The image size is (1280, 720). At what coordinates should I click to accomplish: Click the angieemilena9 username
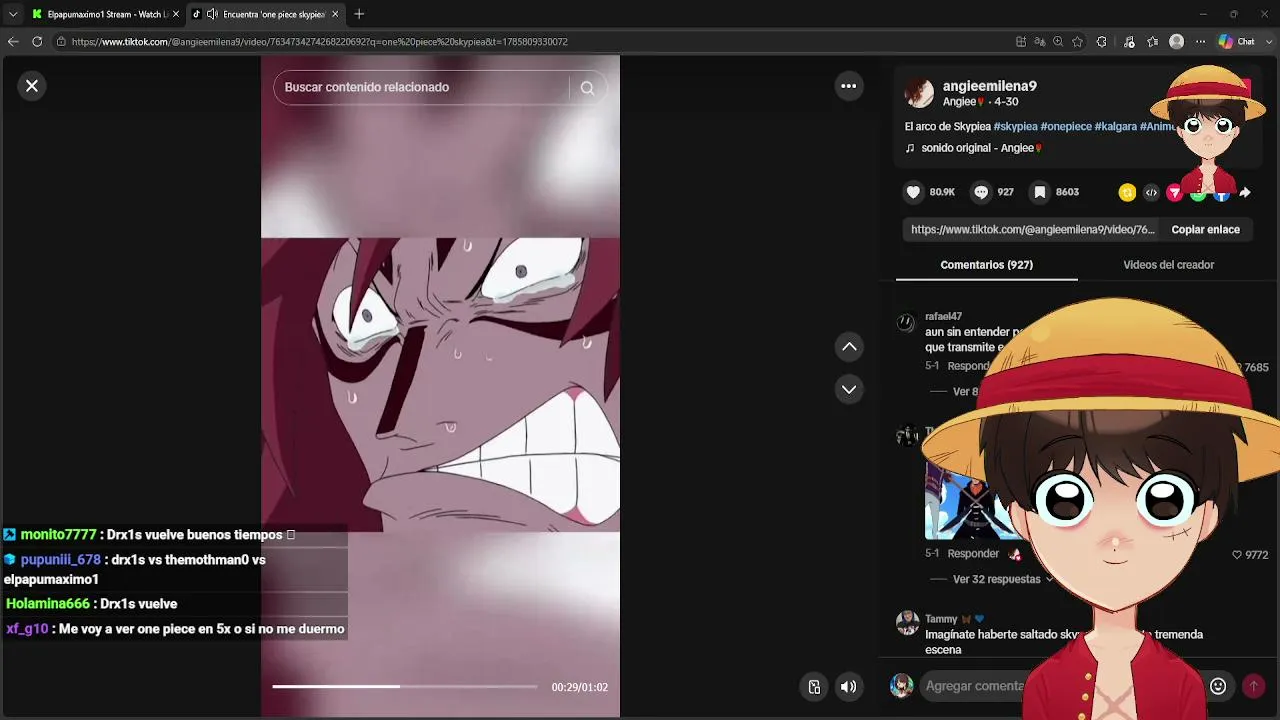click(989, 86)
